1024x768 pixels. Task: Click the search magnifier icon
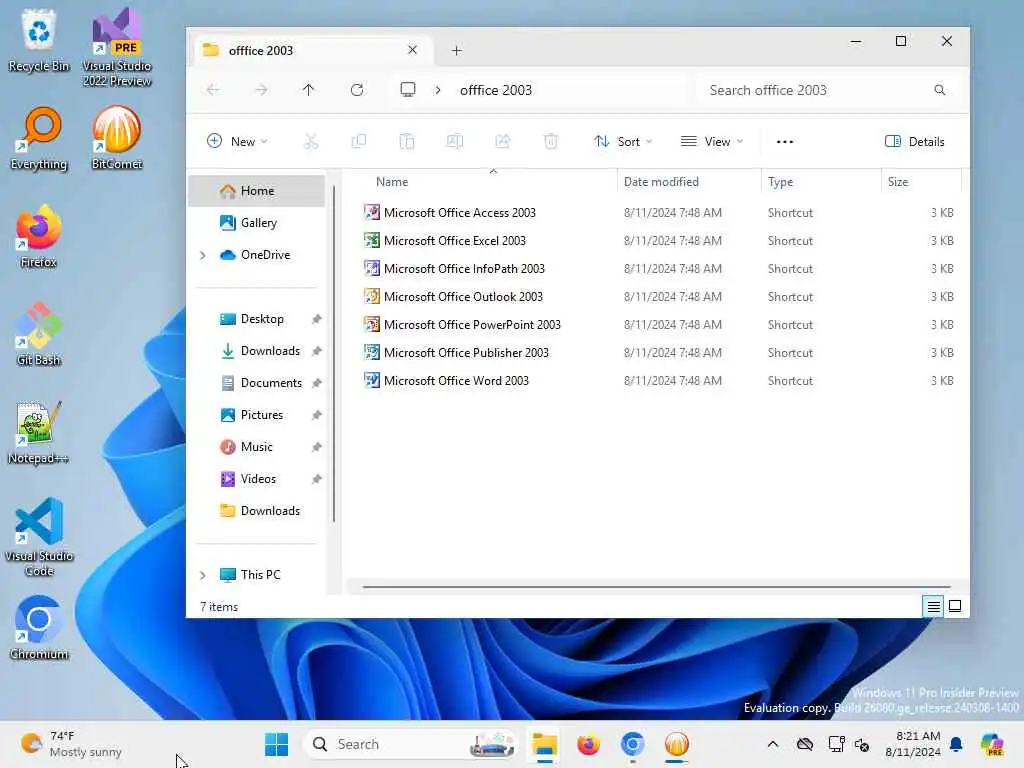point(940,90)
